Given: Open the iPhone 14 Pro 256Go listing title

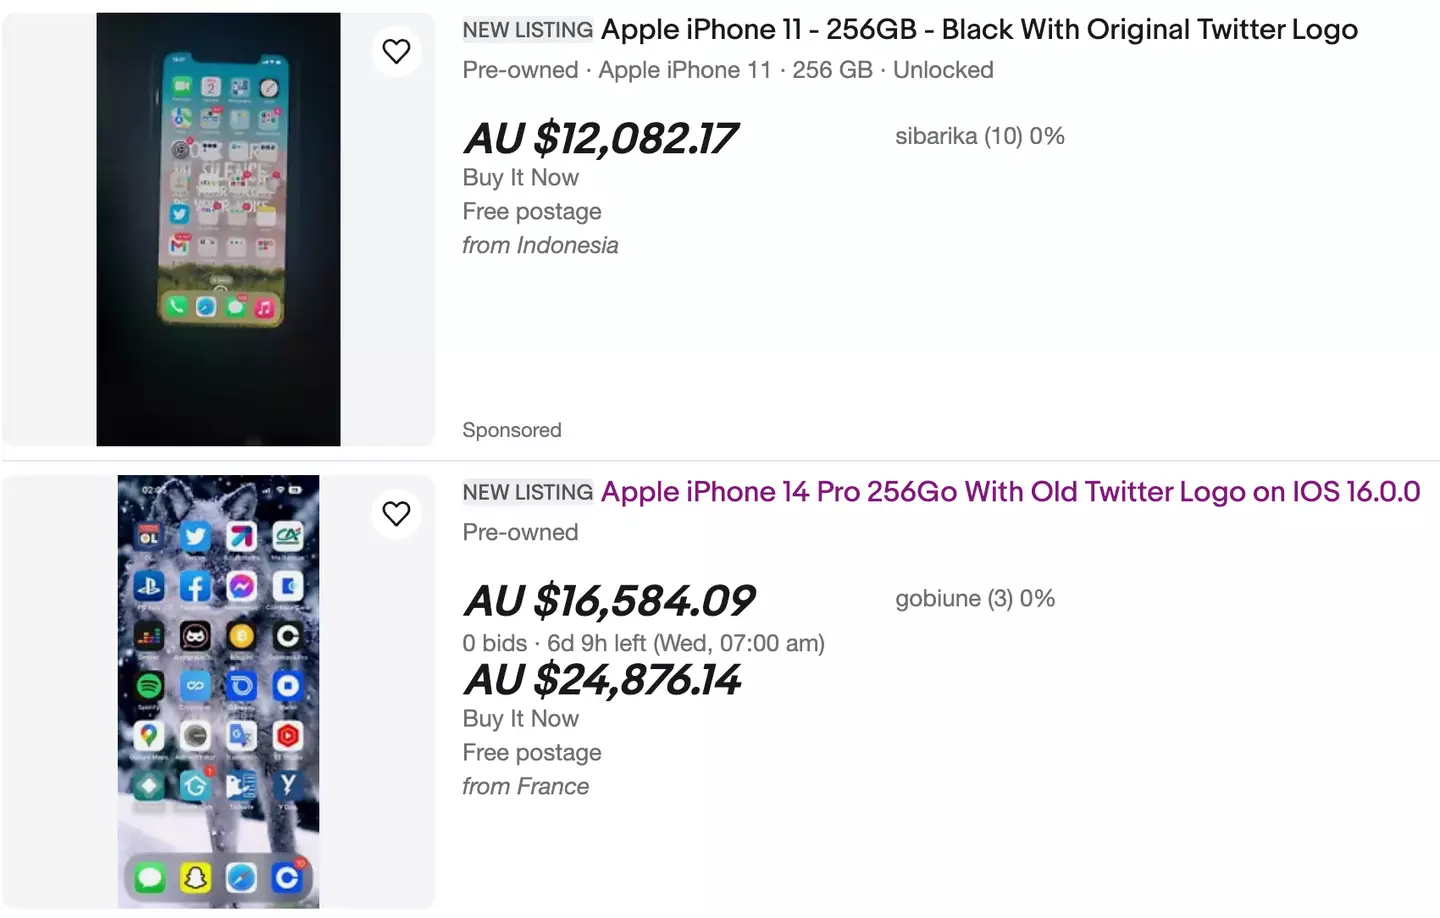Looking at the screenshot, I should [x=1010, y=492].
